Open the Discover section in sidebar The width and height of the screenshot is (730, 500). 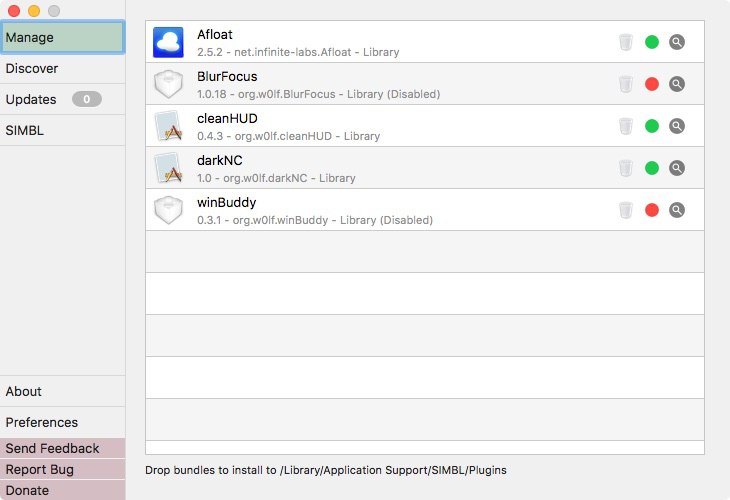coord(62,68)
